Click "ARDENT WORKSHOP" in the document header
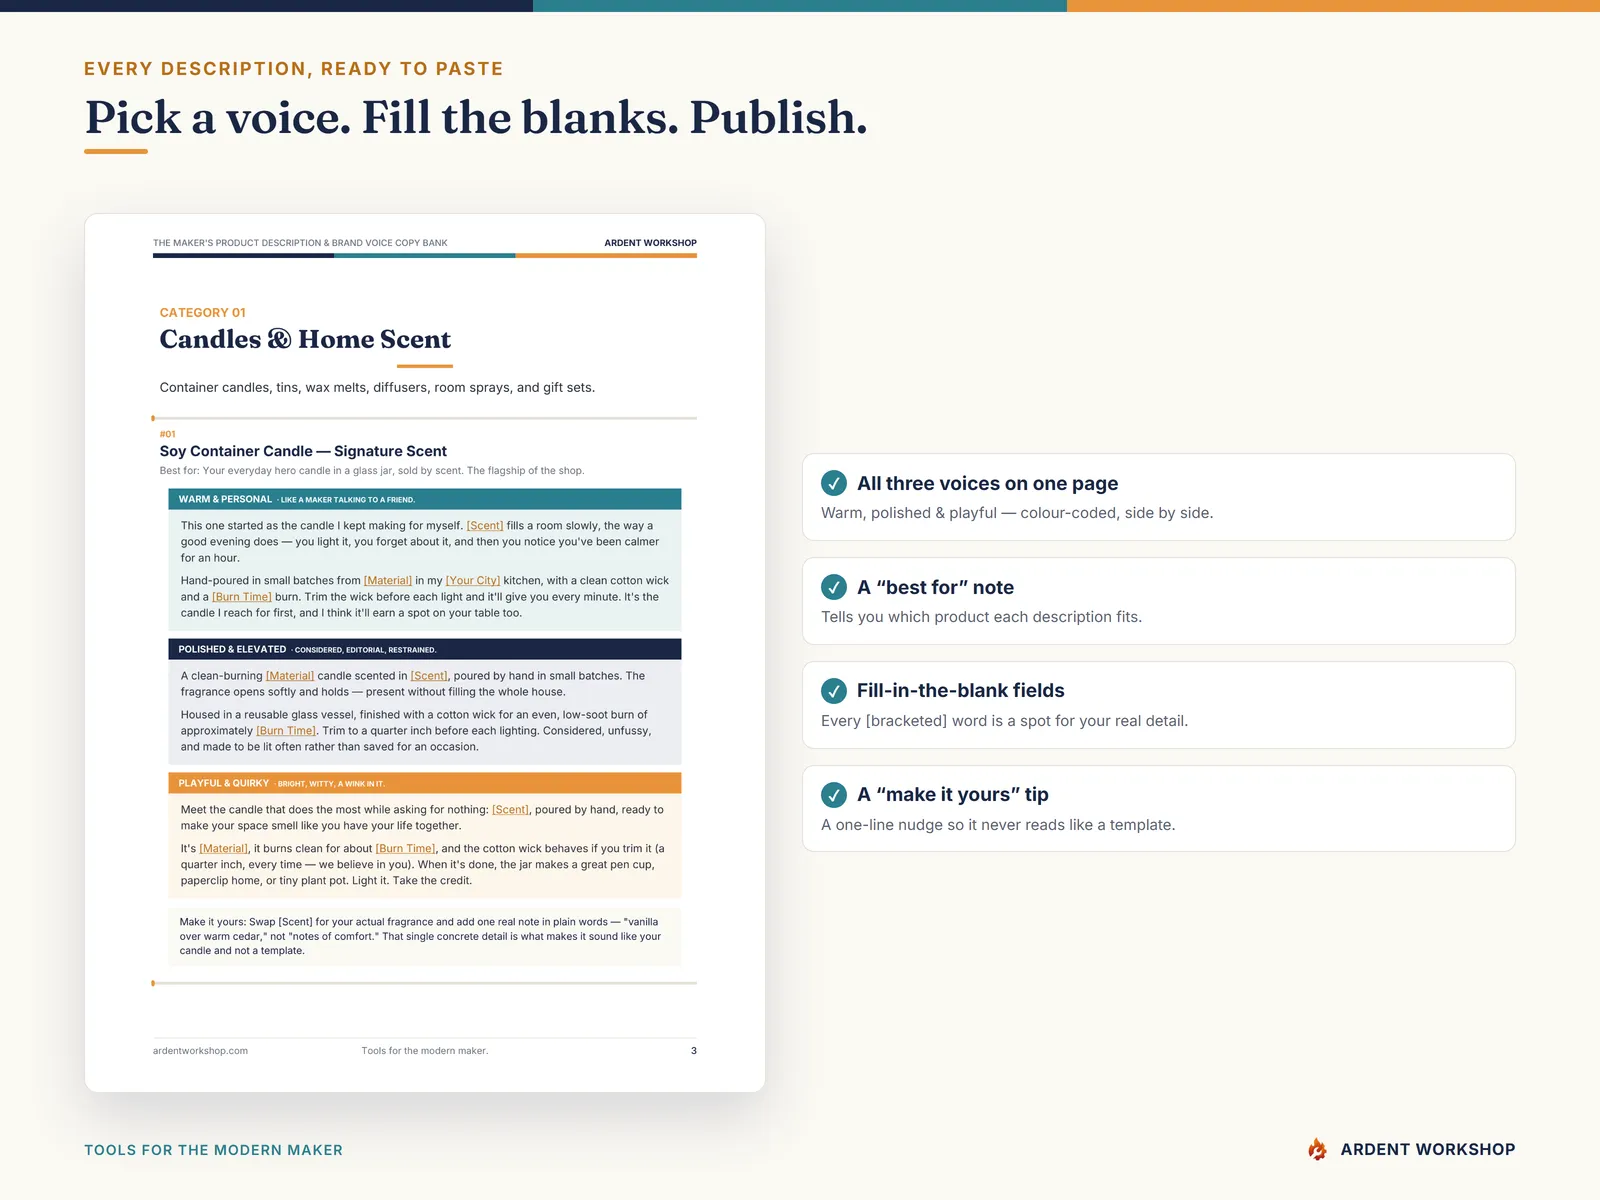This screenshot has width=1600, height=1200. 651,243
